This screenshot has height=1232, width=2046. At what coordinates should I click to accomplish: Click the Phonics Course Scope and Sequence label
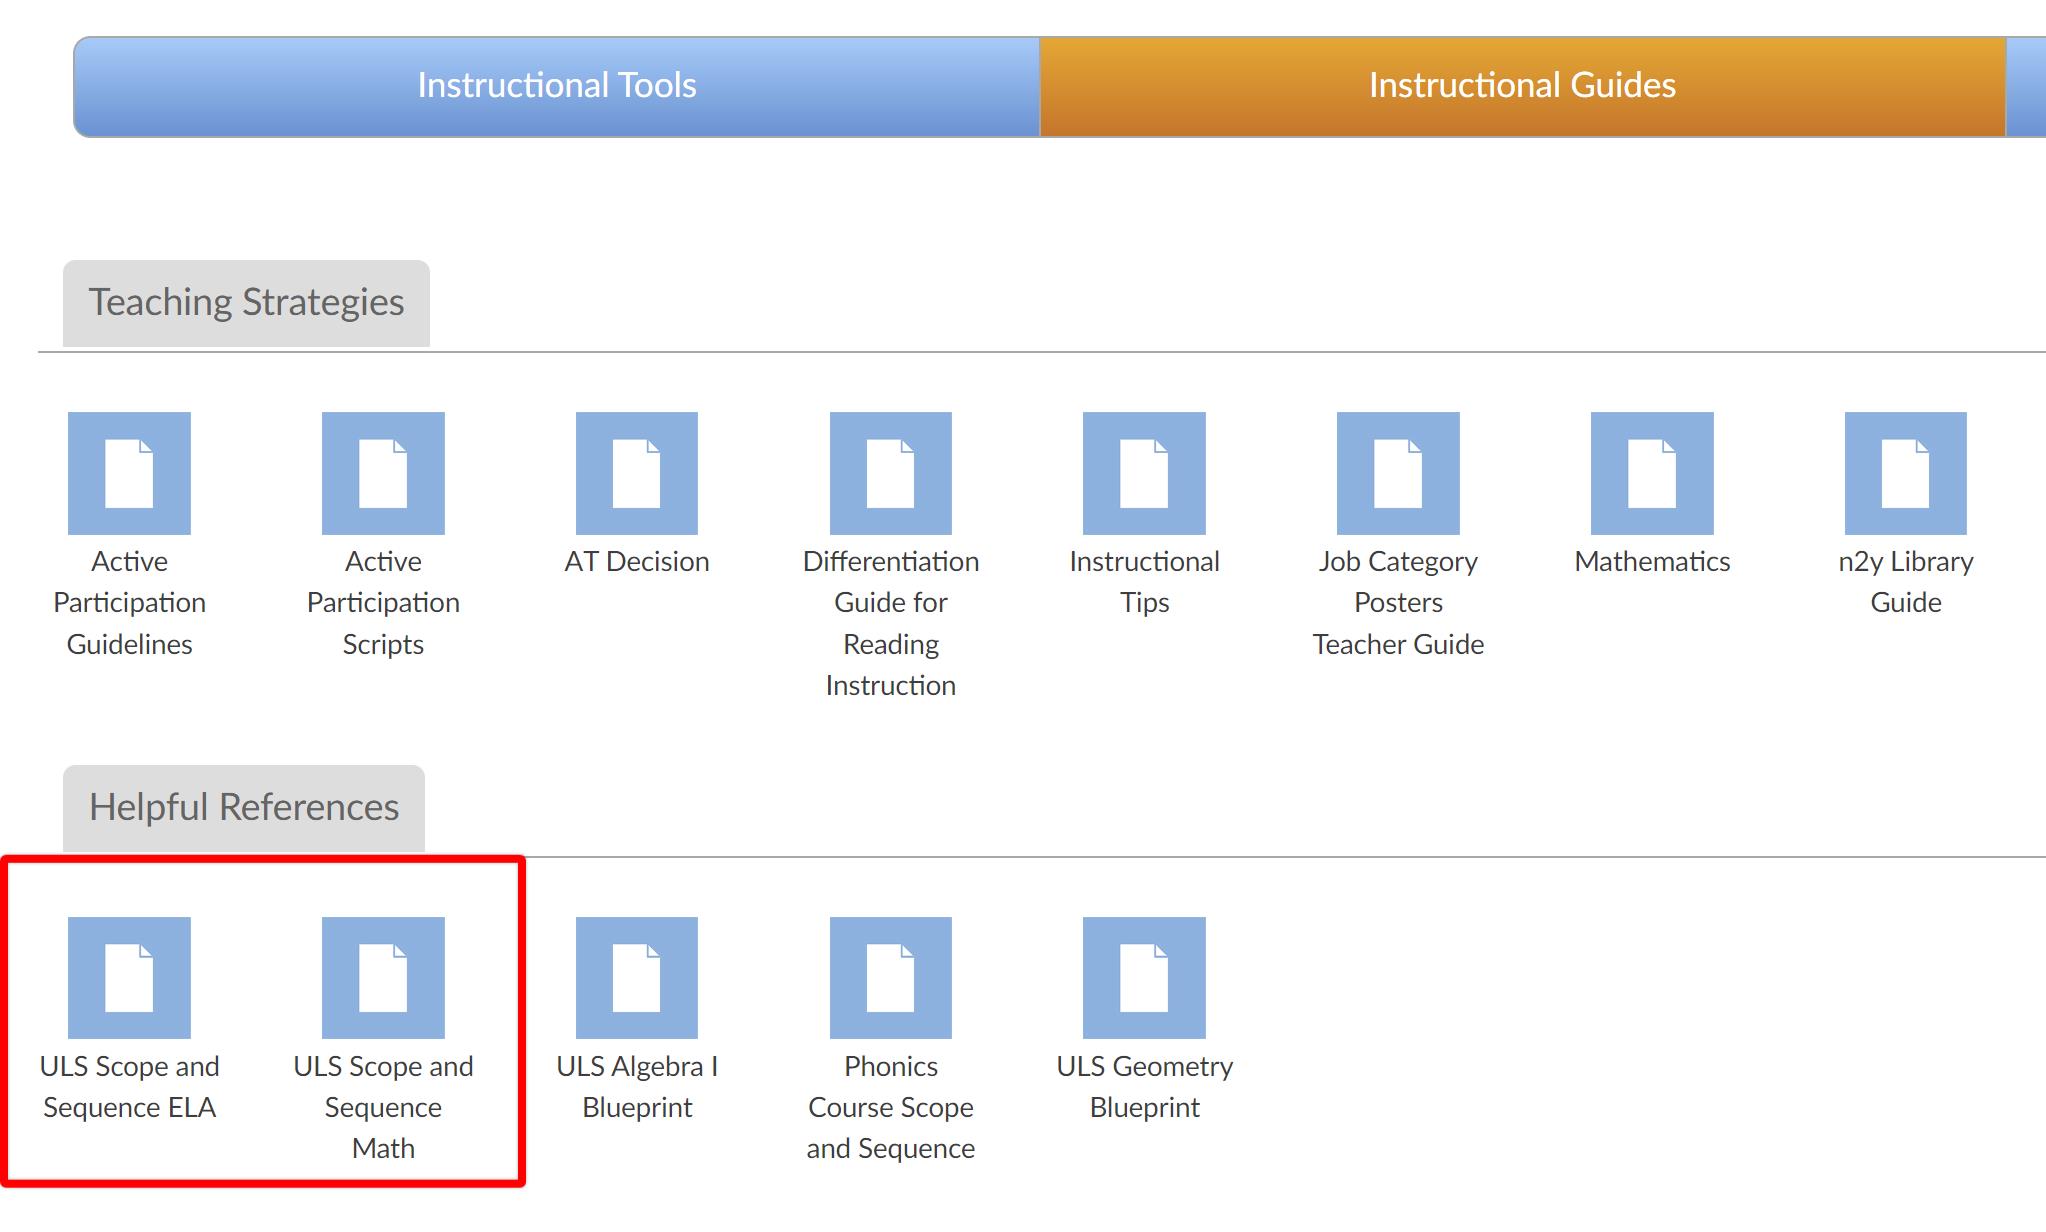[891, 1108]
